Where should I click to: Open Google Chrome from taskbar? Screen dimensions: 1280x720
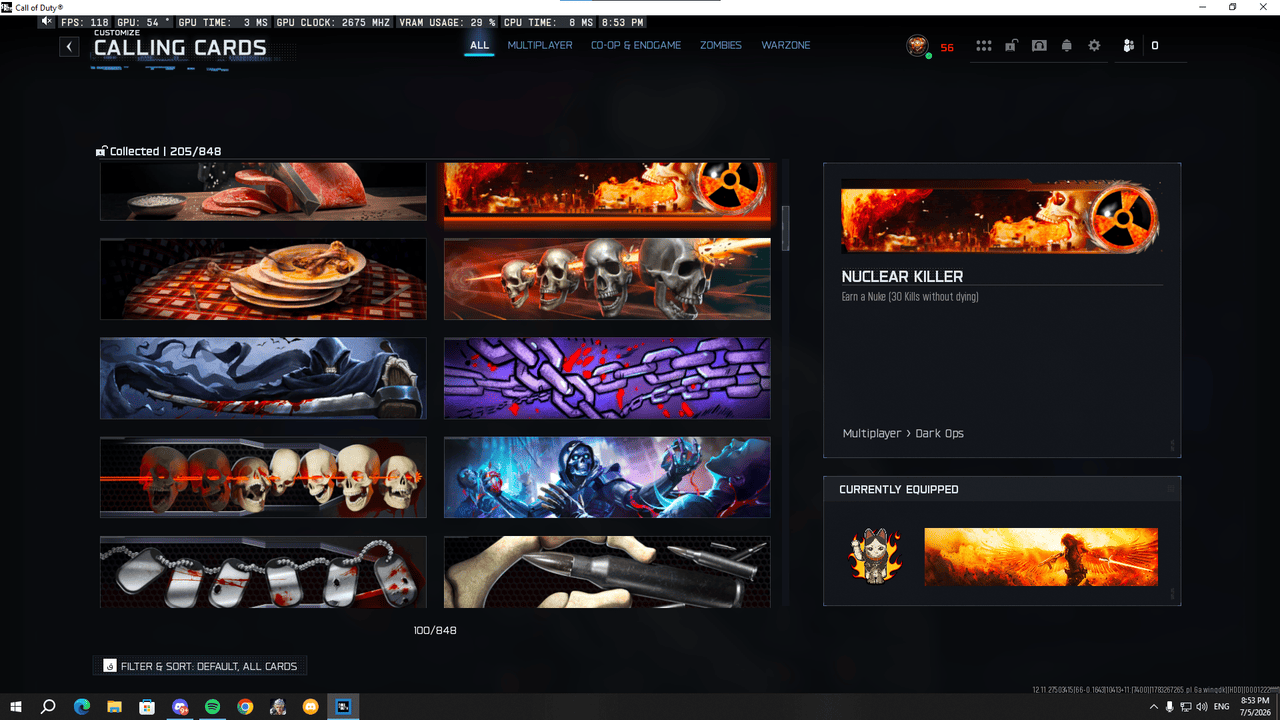[245, 707]
